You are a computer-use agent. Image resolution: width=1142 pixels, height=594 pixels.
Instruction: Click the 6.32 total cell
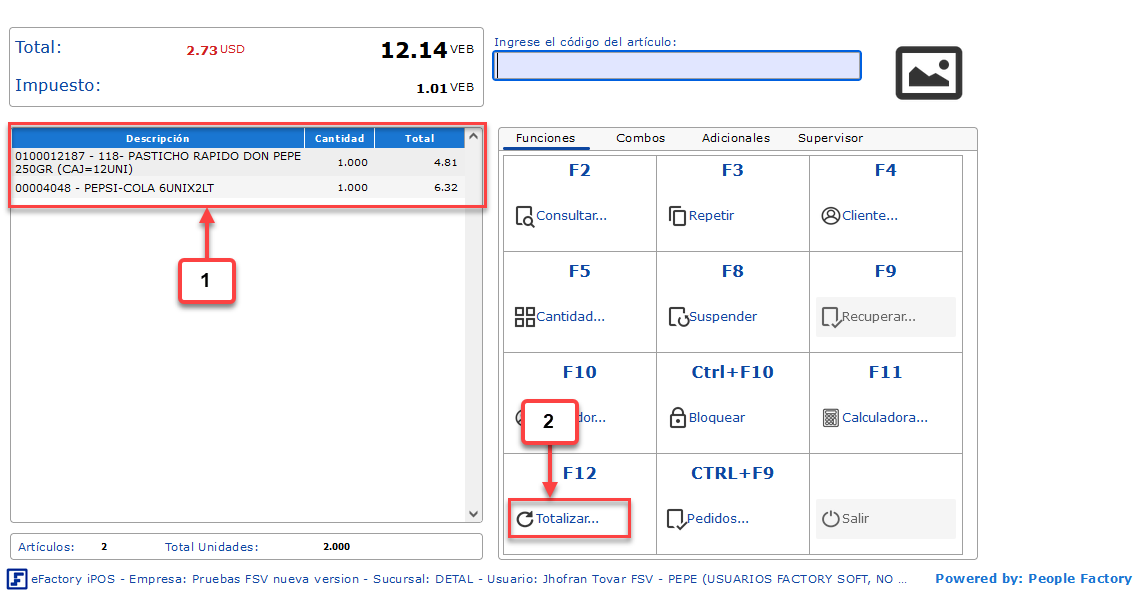tap(446, 188)
